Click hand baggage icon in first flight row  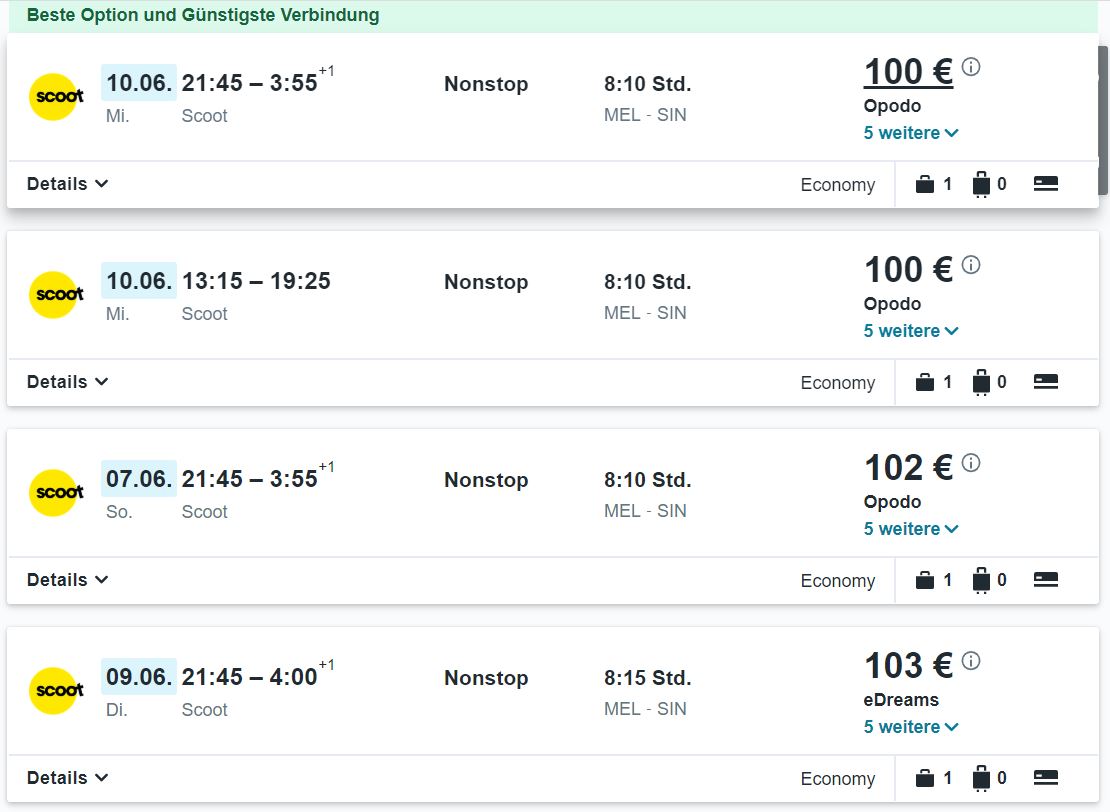[x=925, y=184]
